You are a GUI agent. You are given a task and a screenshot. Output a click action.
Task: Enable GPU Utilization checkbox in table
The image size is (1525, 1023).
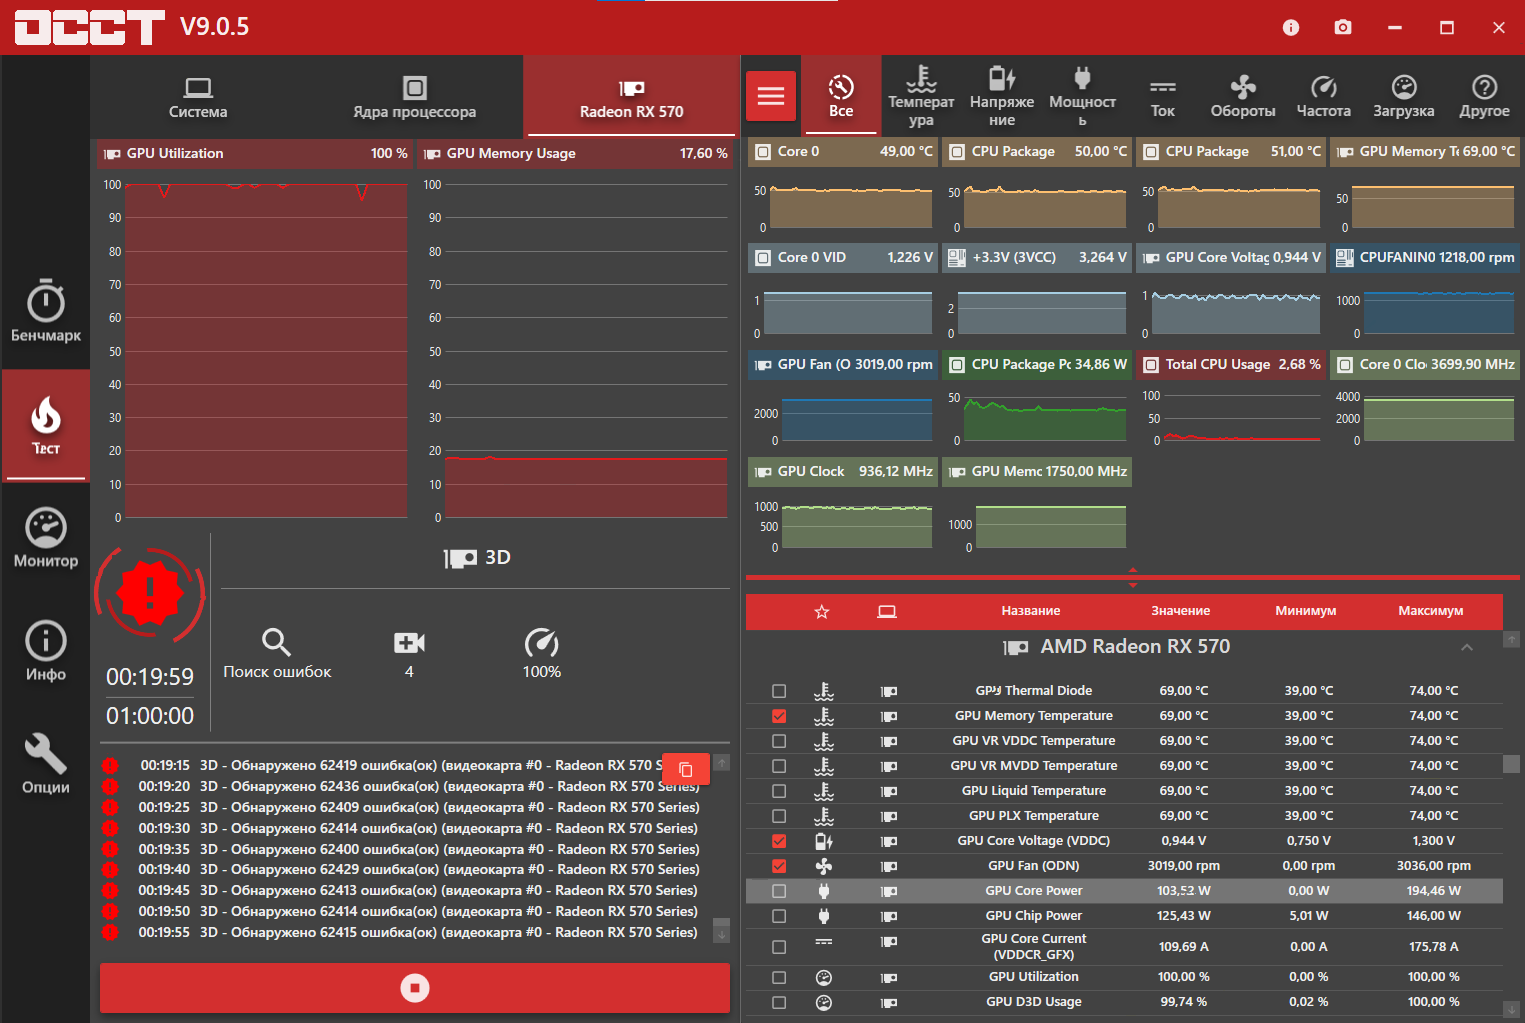(x=779, y=977)
